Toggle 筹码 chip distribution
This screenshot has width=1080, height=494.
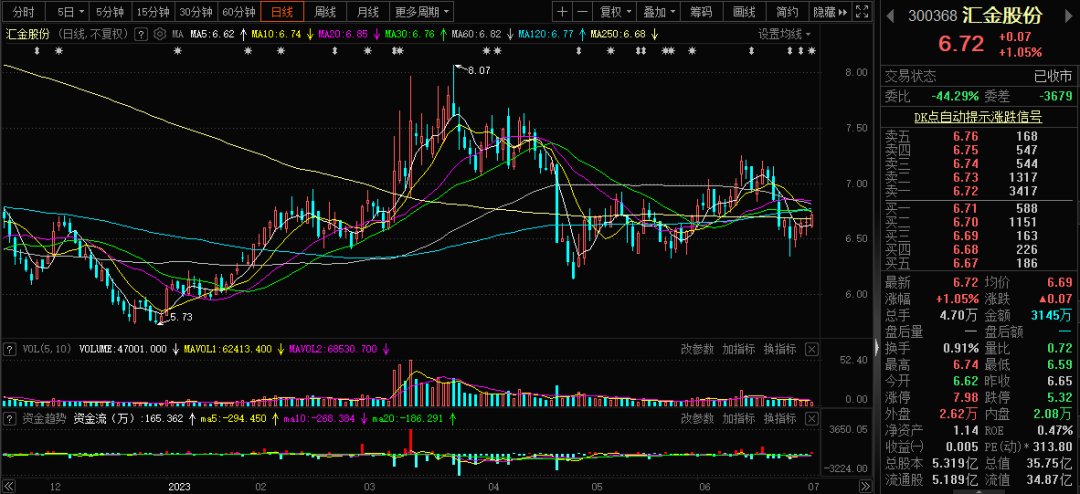click(x=702, y=12)
